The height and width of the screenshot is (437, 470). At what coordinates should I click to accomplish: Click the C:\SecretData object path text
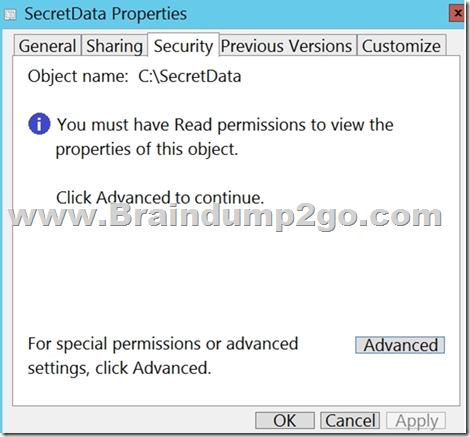tap(190, 76)
